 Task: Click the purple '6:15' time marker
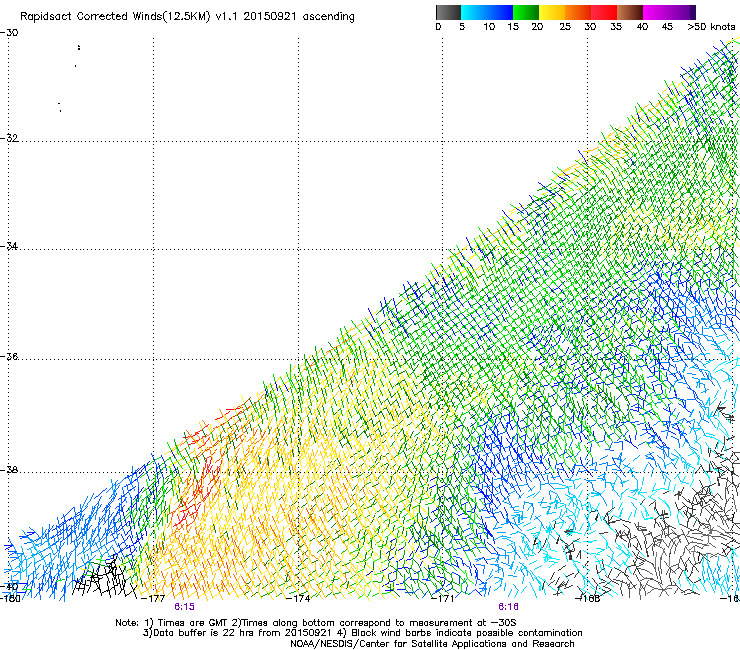click(185, 607)
